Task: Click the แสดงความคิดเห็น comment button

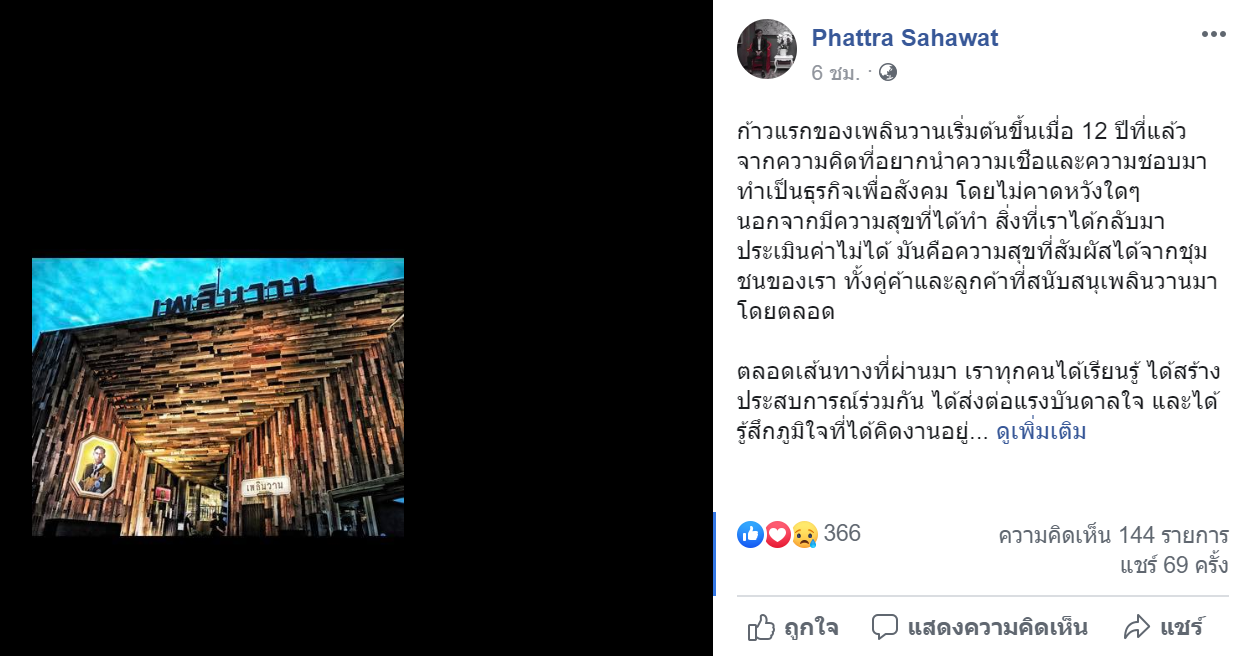Action: [x=979, y=628]
